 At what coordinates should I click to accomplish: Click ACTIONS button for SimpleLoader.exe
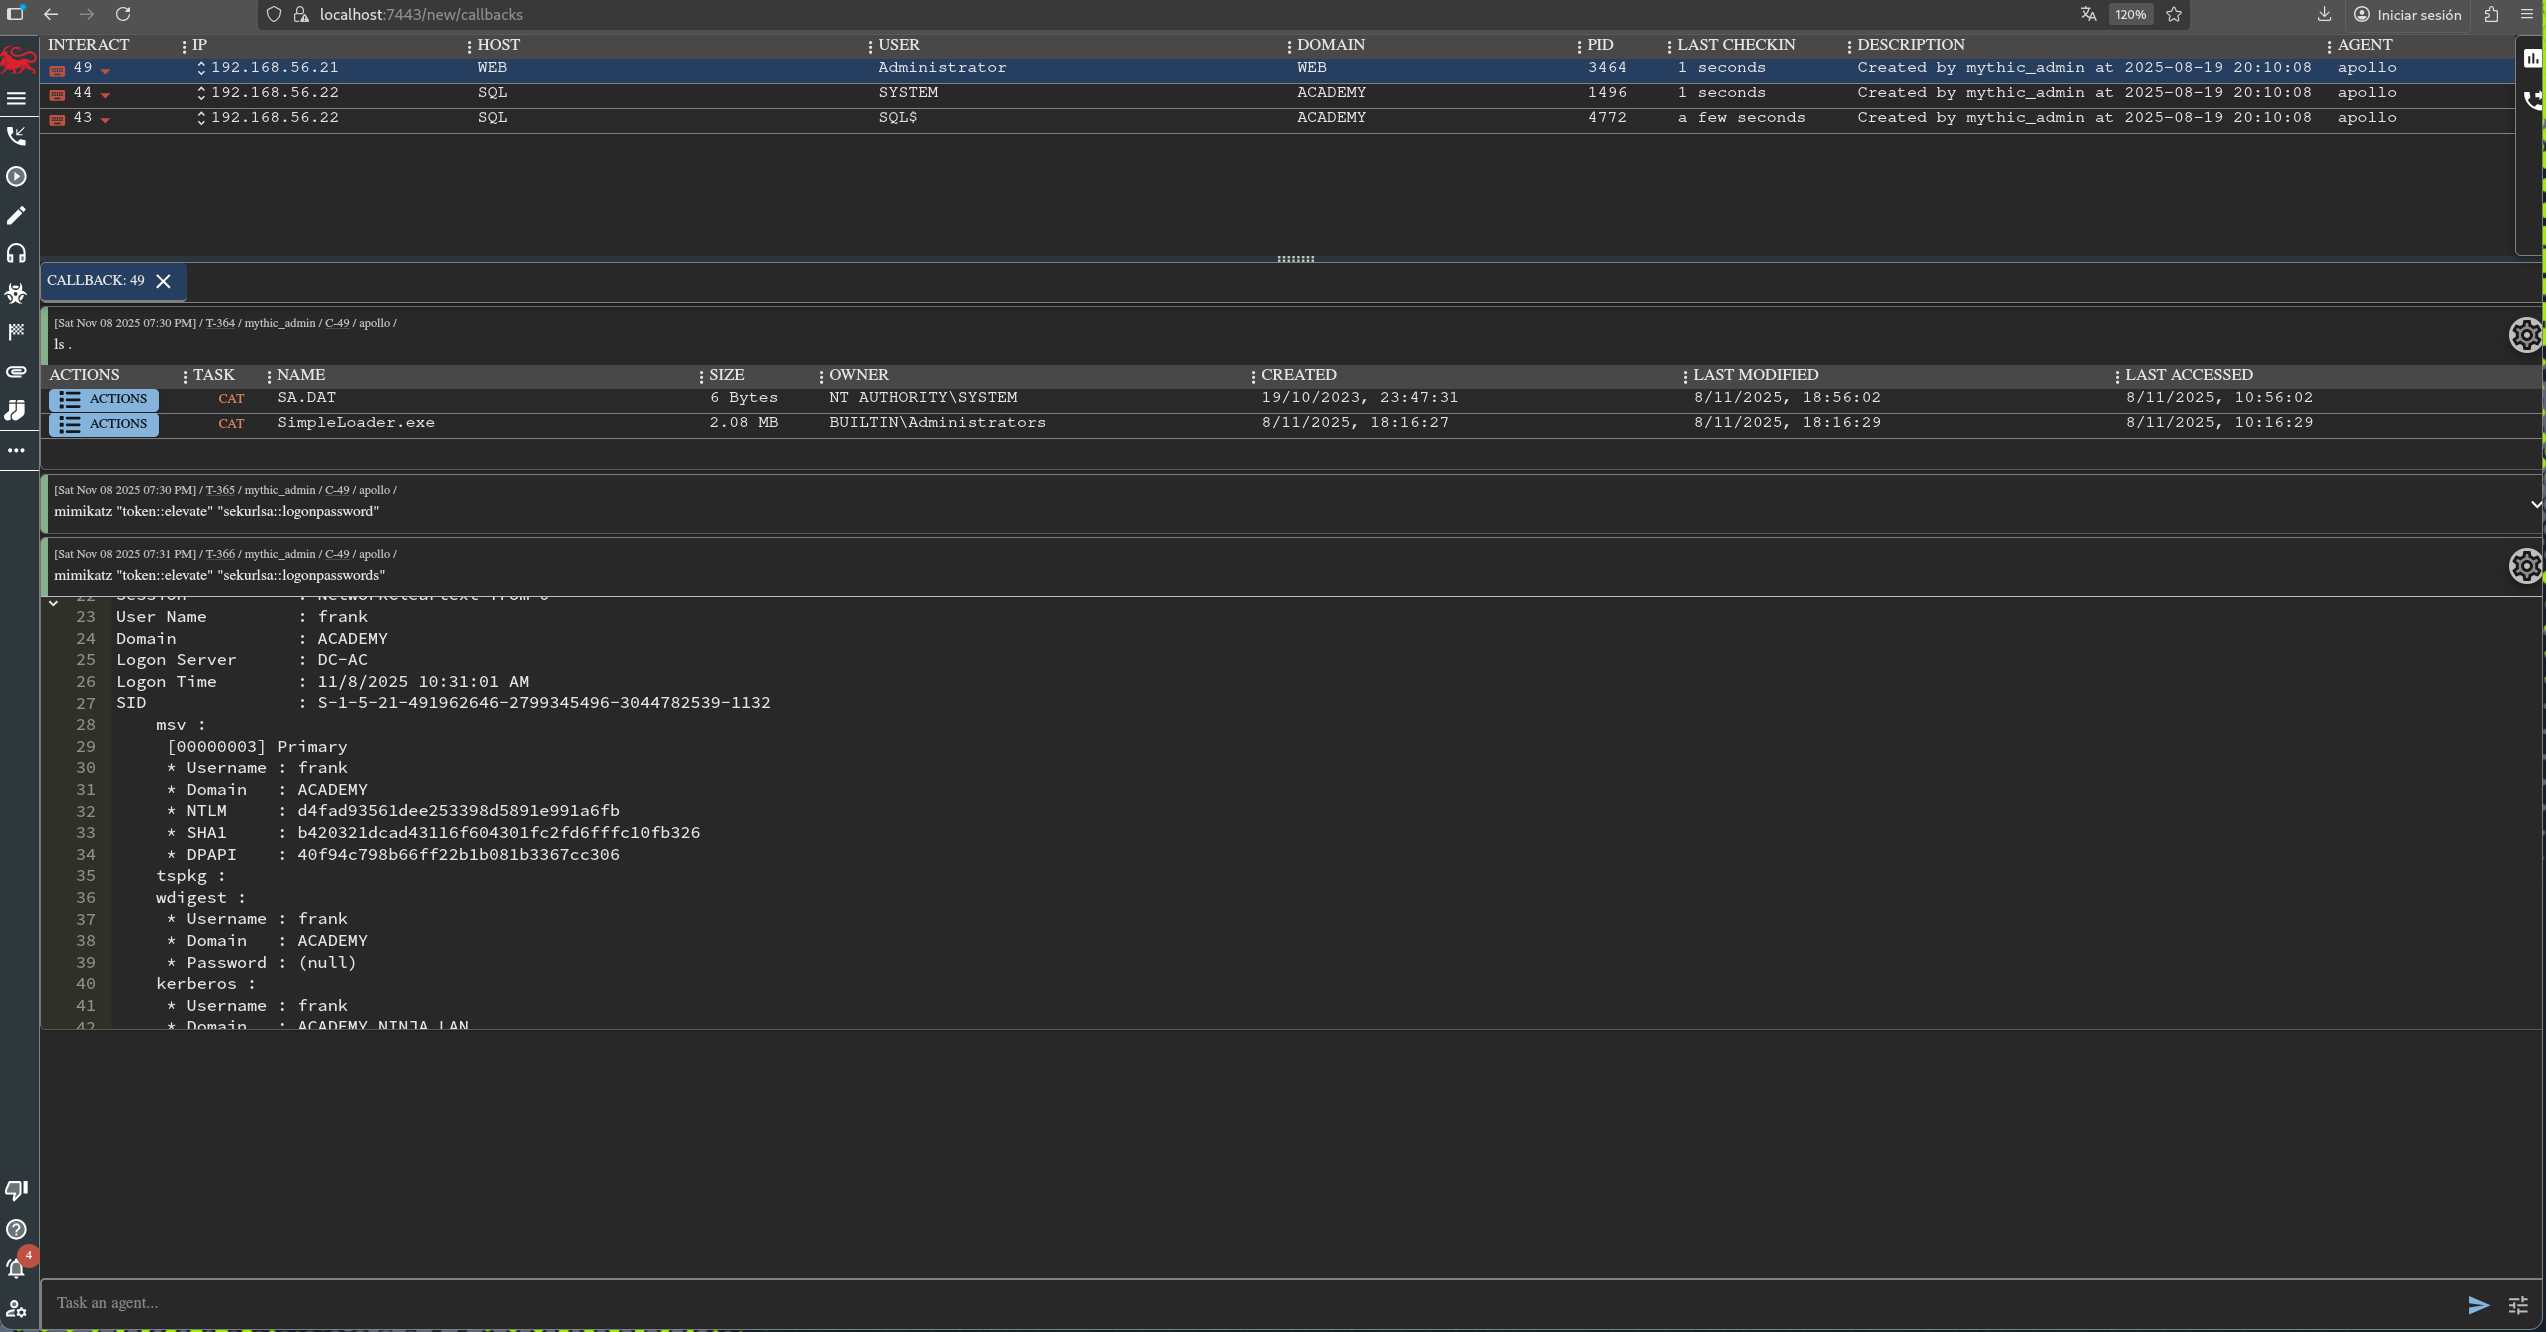pyautogui.click(x=104, y=424)
